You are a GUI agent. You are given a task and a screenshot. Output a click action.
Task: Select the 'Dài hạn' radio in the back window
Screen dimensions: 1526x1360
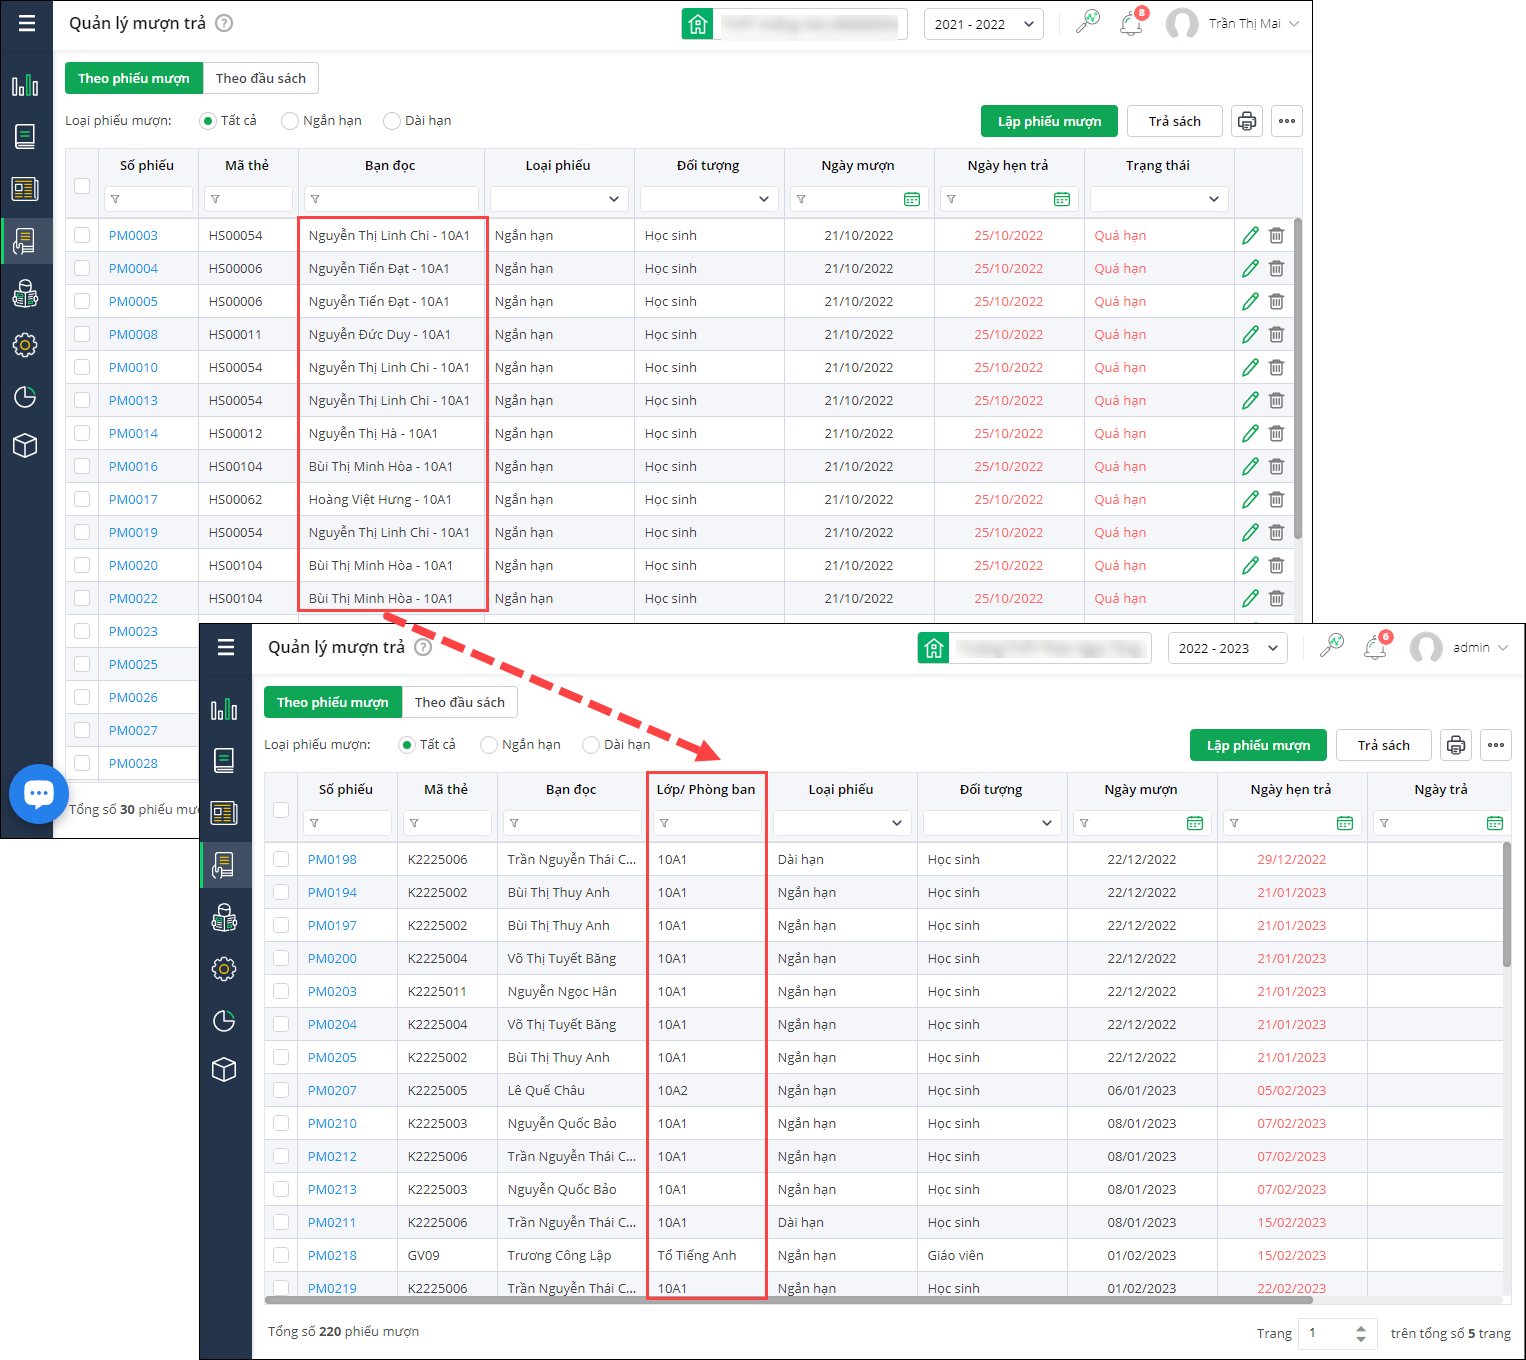(392, 121)
